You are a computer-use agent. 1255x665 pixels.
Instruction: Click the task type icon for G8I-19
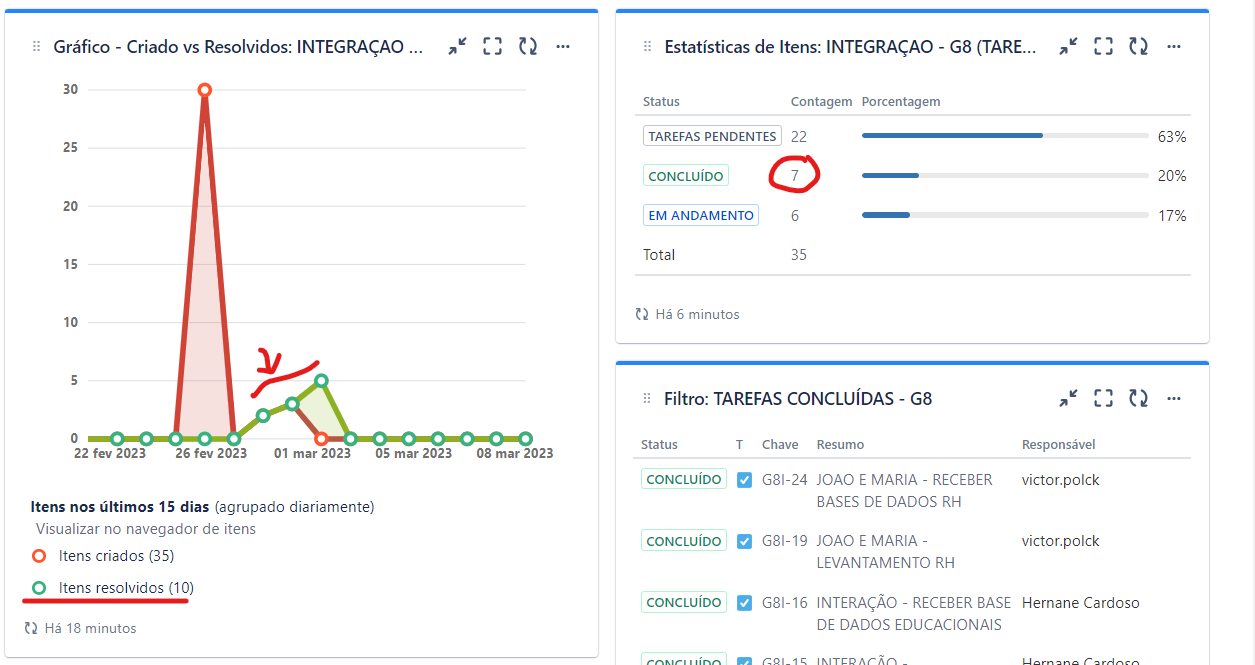[744, 541]
